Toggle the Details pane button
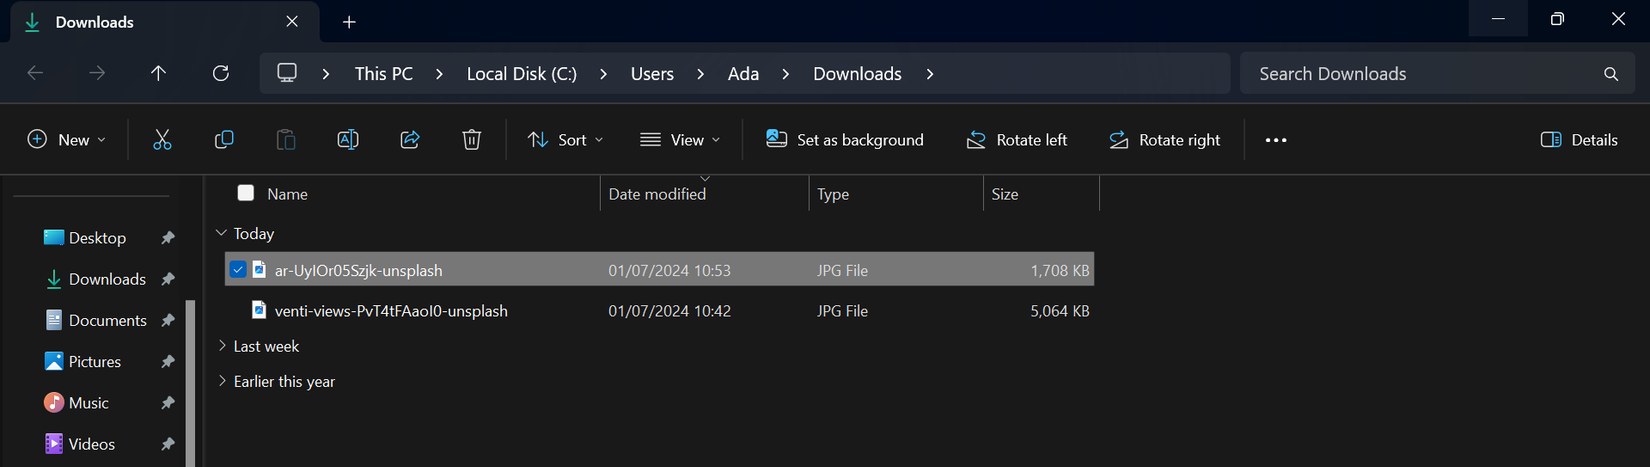Viewport: 1650px width, 467px height. [1579, 140]
